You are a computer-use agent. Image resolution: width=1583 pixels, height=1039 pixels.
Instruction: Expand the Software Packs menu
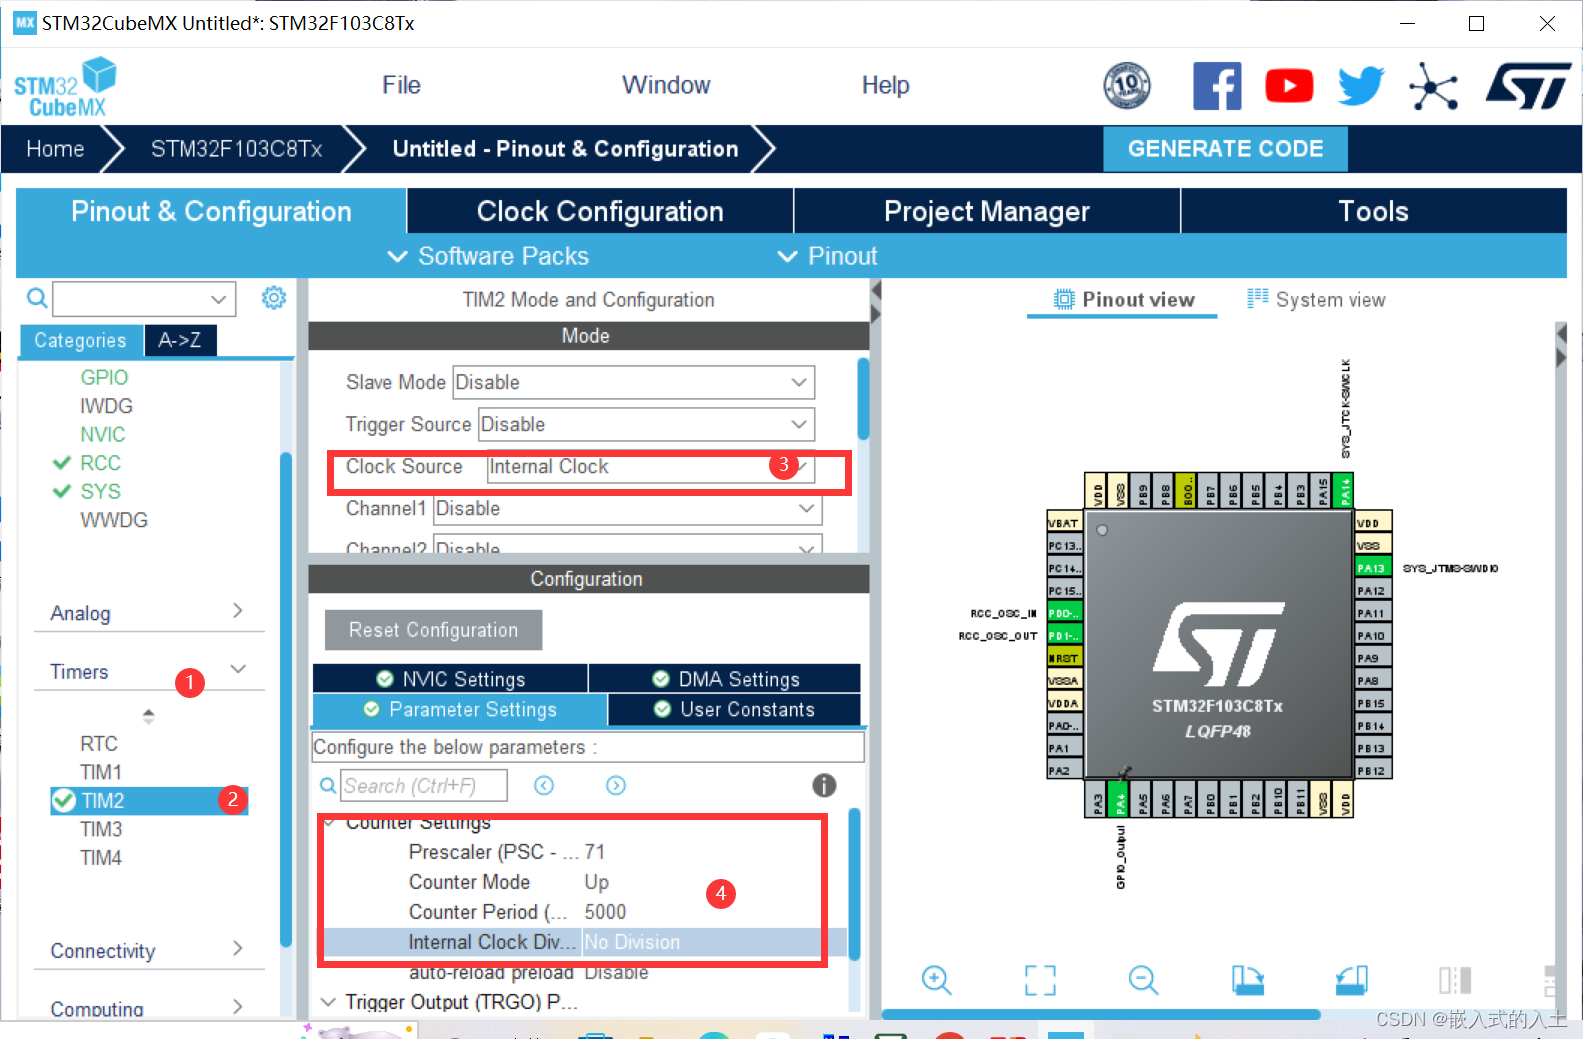point(489,256)
